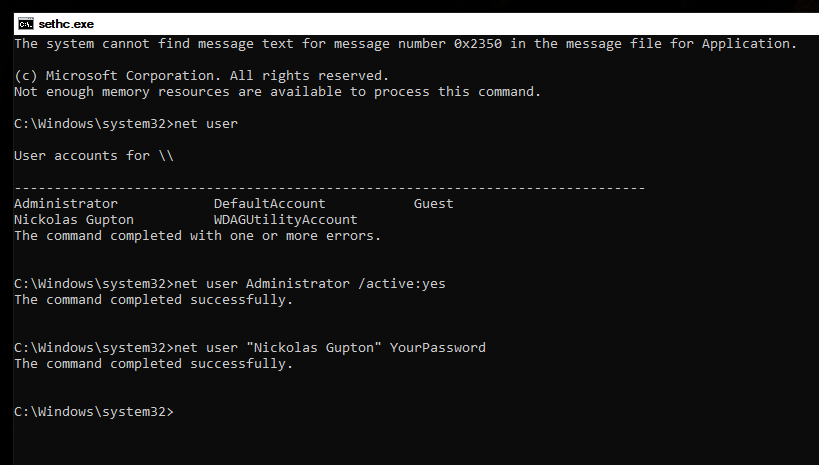Click the last 'The command completed successfully.' message

point(154,364)
